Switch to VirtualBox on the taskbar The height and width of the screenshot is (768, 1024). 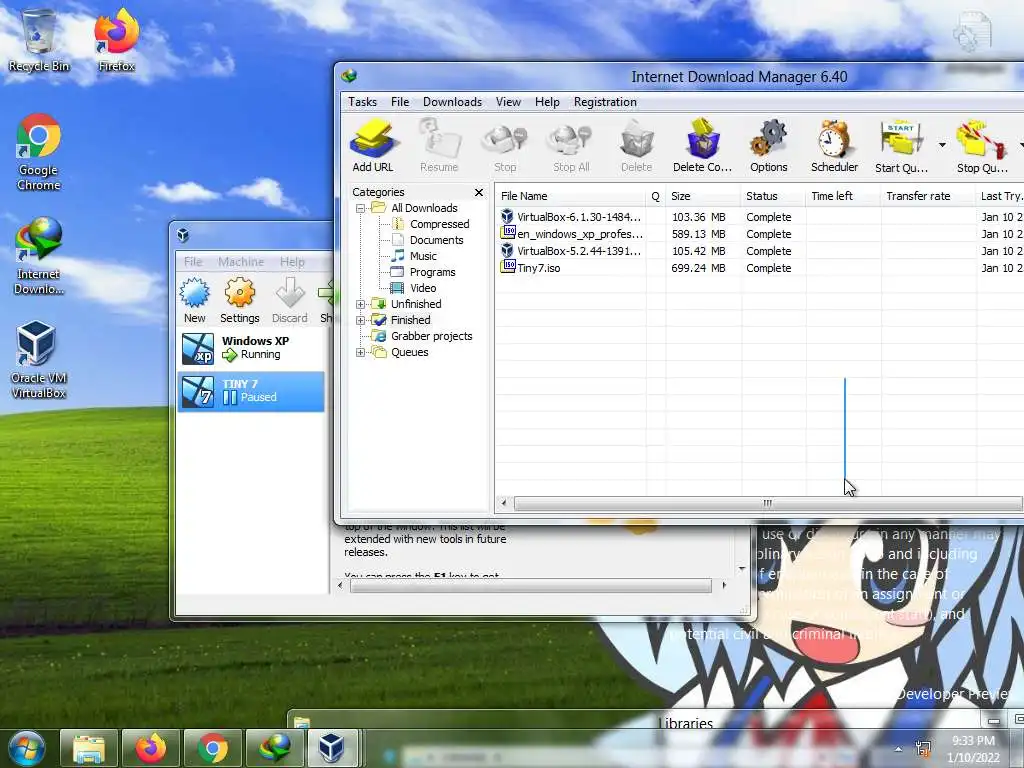(332, 748)
